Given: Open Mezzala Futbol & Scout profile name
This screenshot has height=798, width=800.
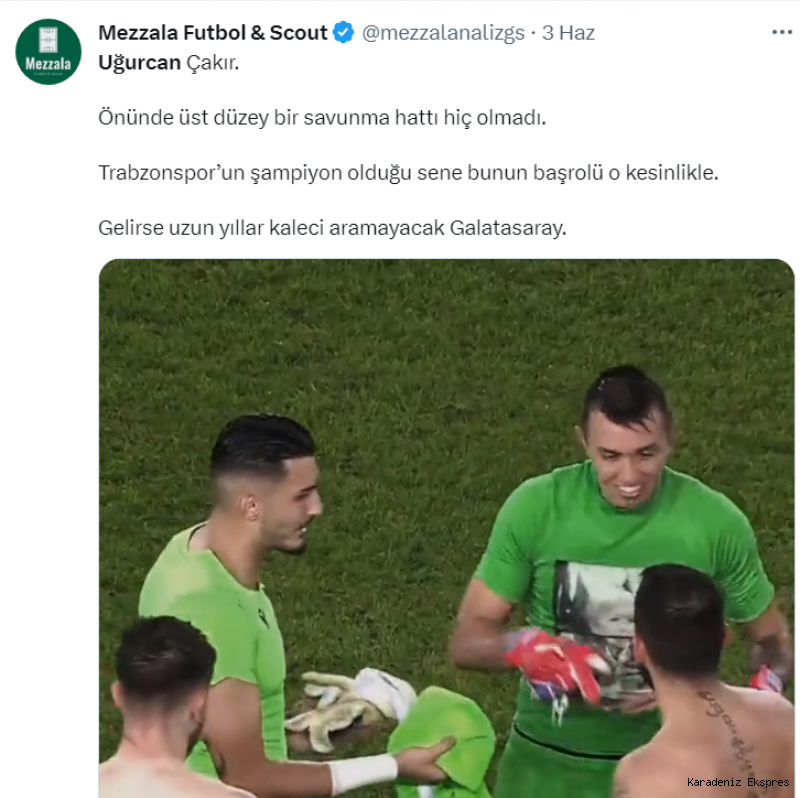Looking at the screenshot, I should coord(213,33).
